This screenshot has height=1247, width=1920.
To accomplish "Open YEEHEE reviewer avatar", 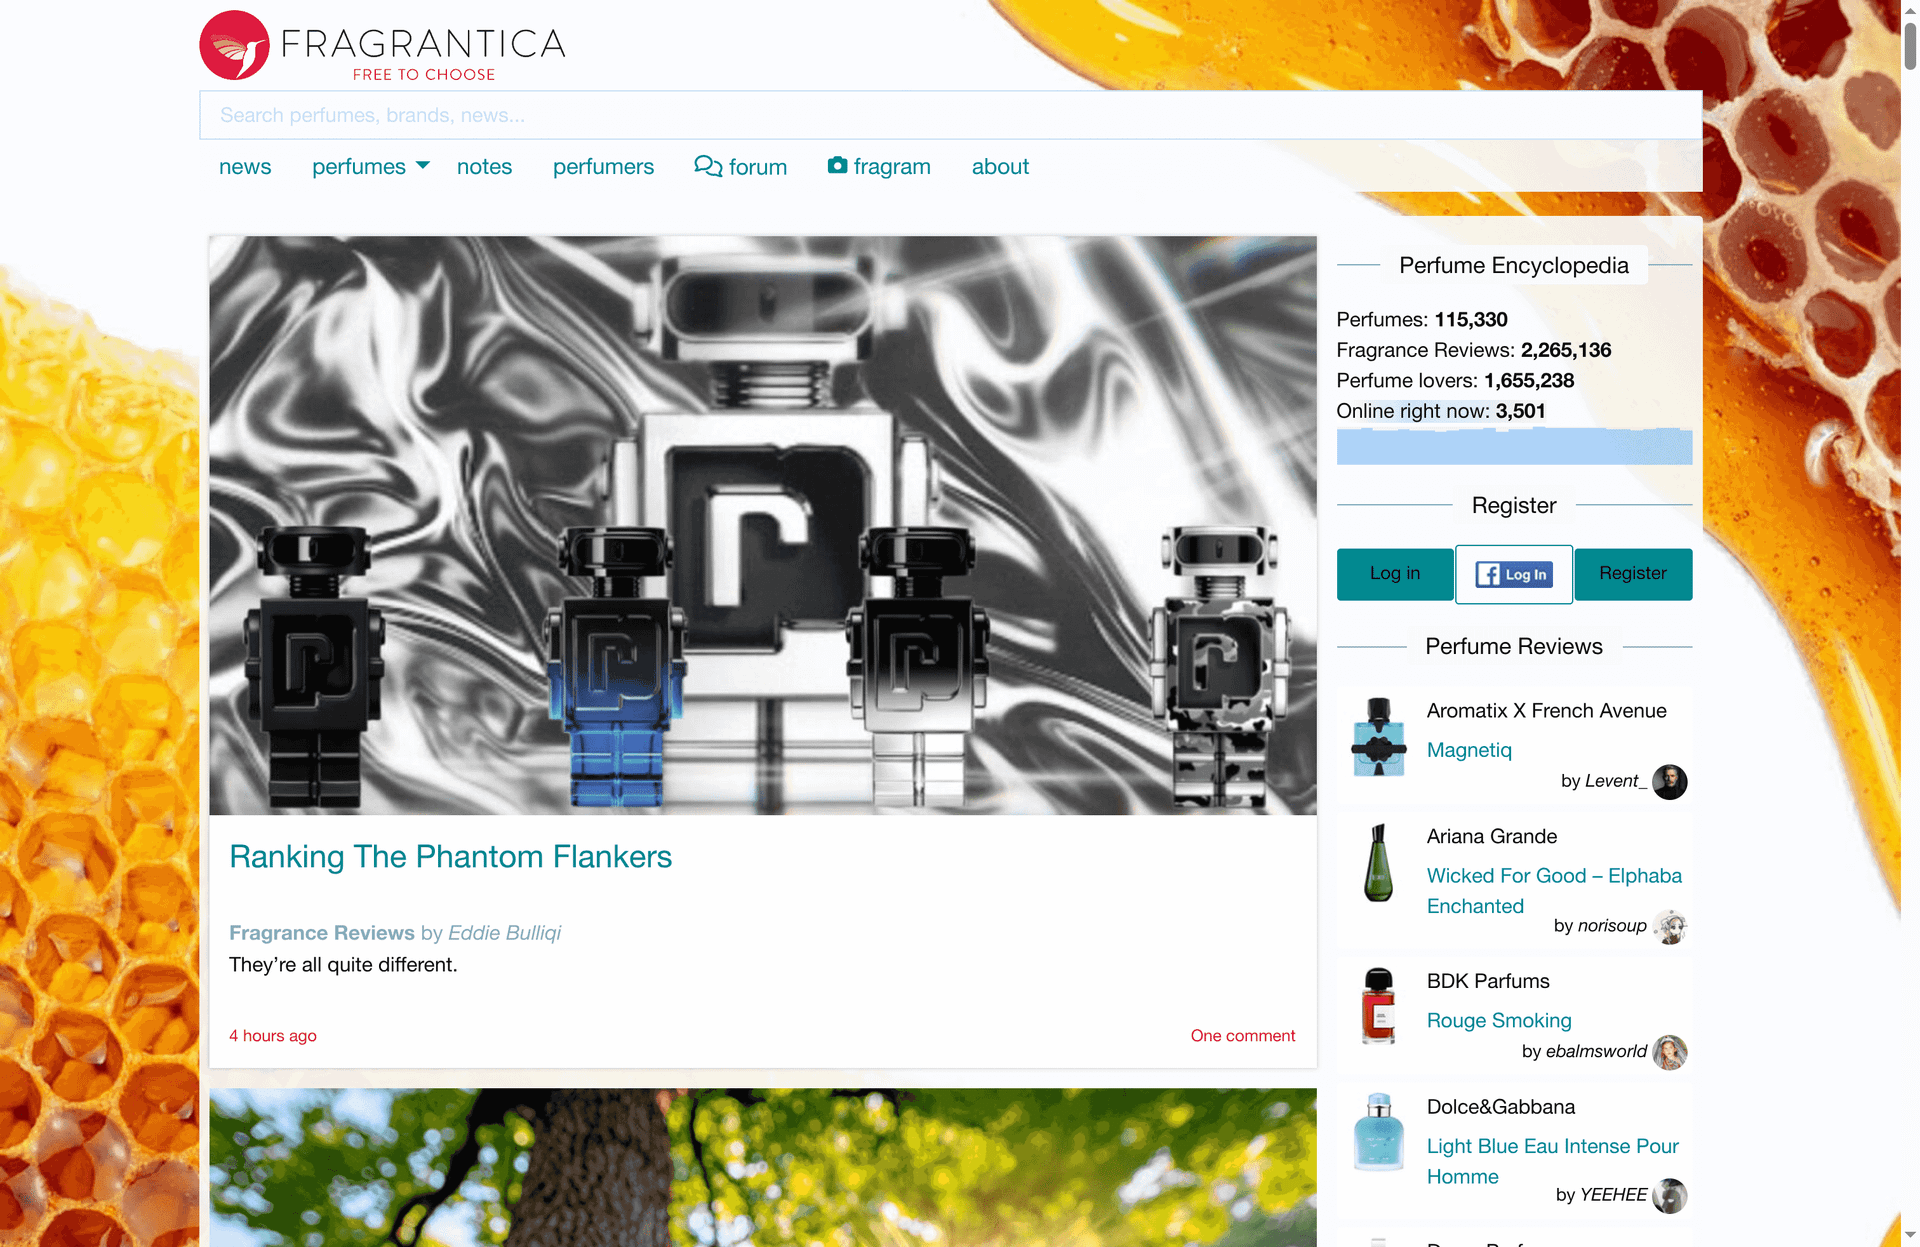I will point(1669,1195).
